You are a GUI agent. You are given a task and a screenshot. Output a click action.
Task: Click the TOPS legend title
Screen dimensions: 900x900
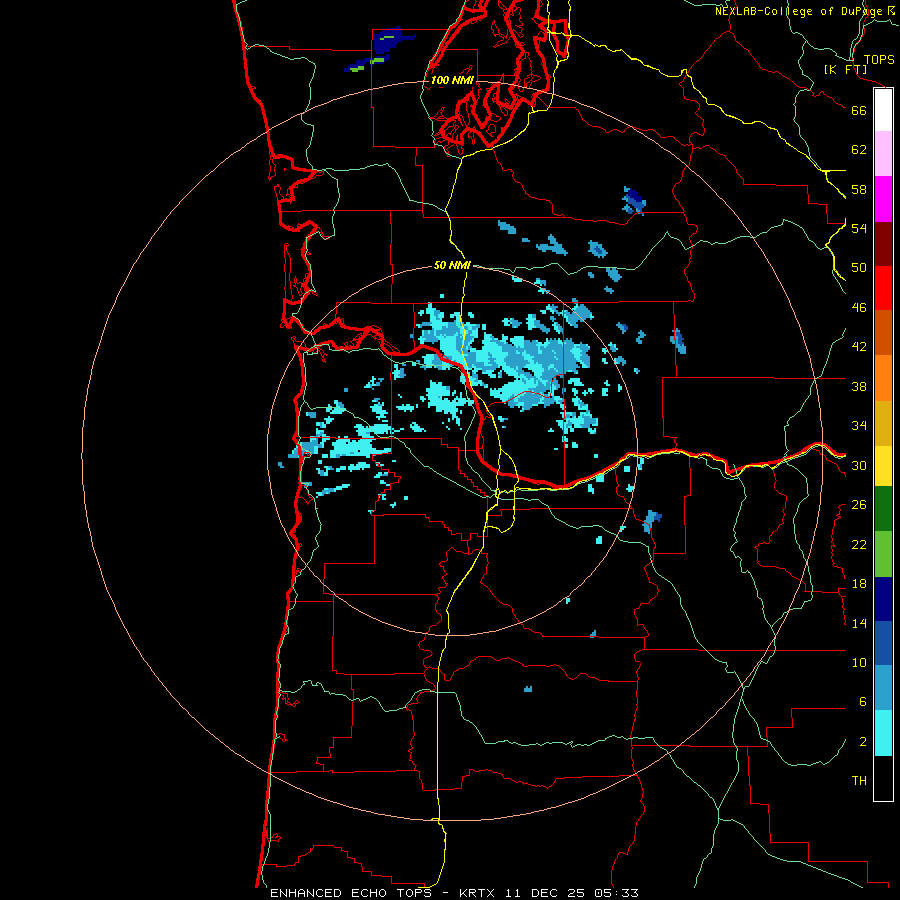879,59
